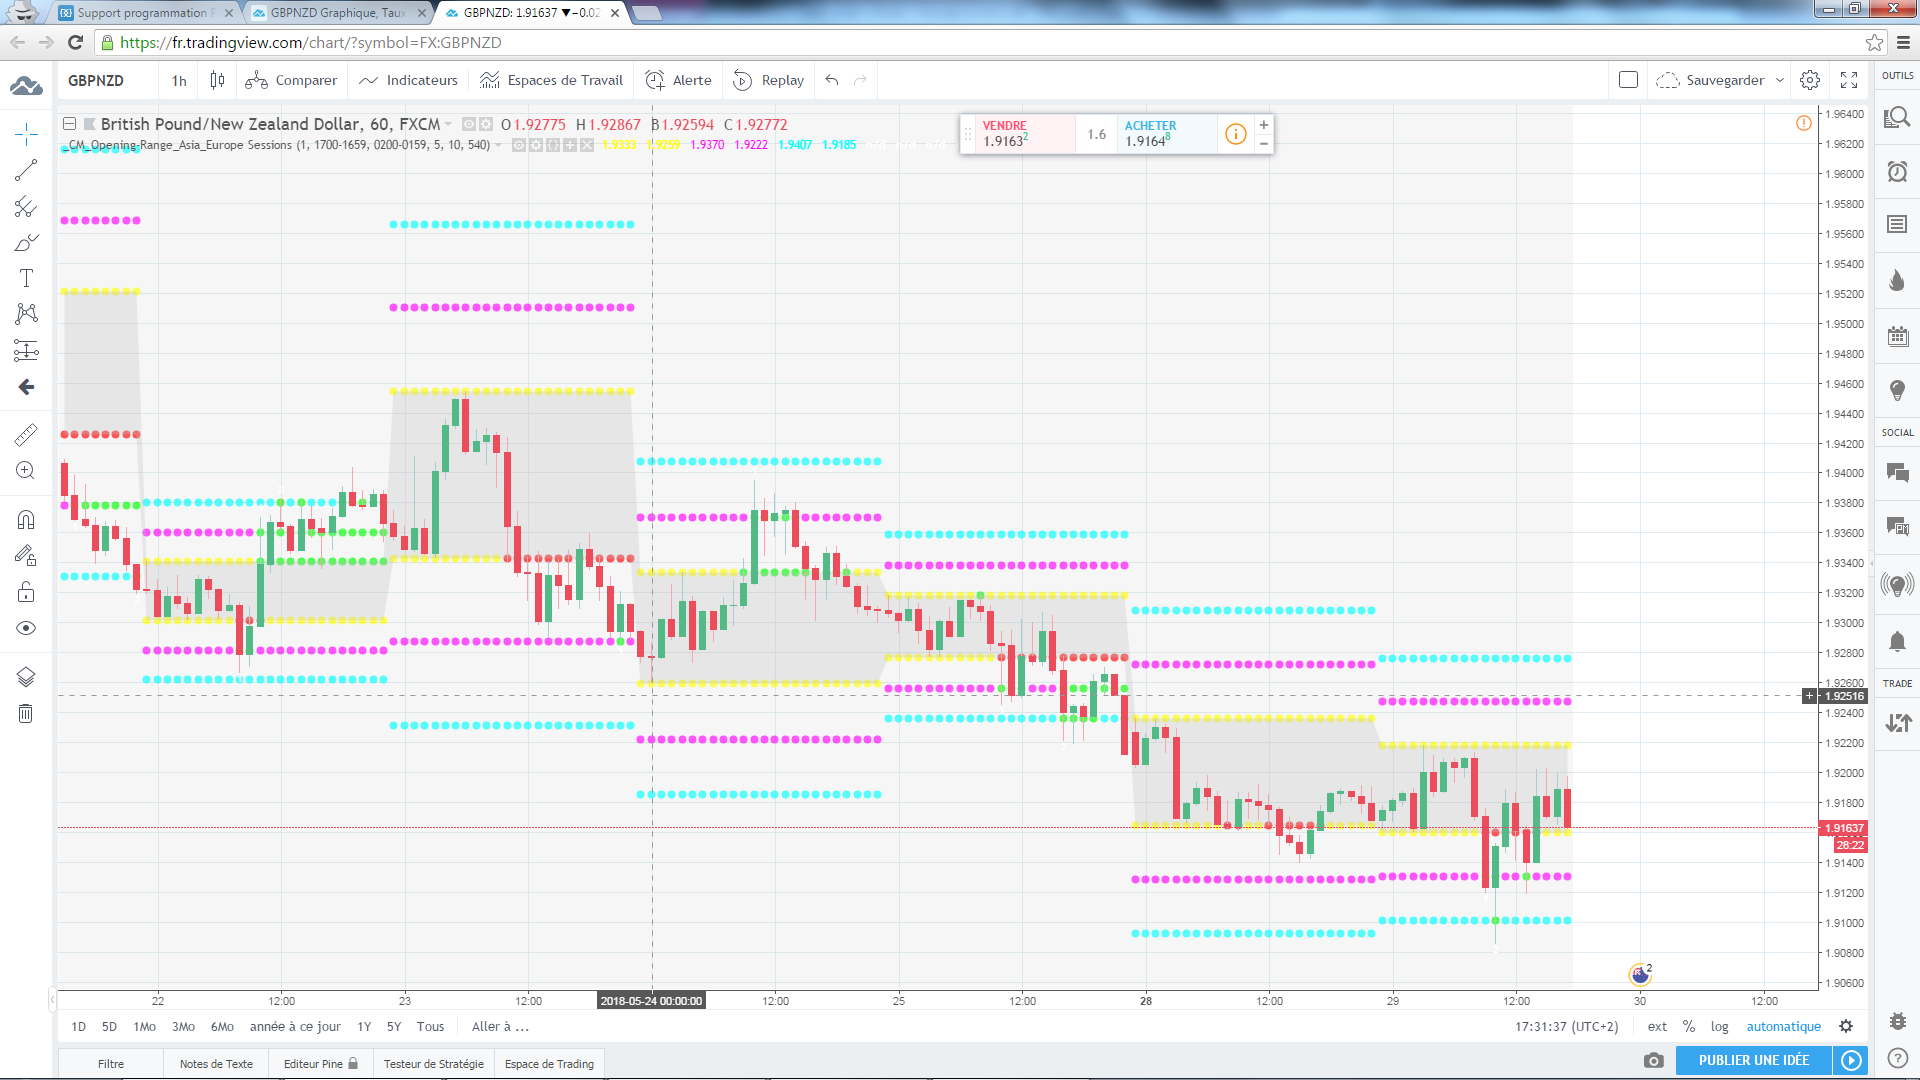Viewport: 1920px width, 1080px height.
Task: Toggle log price scale
Action: coord(1719,1026)
